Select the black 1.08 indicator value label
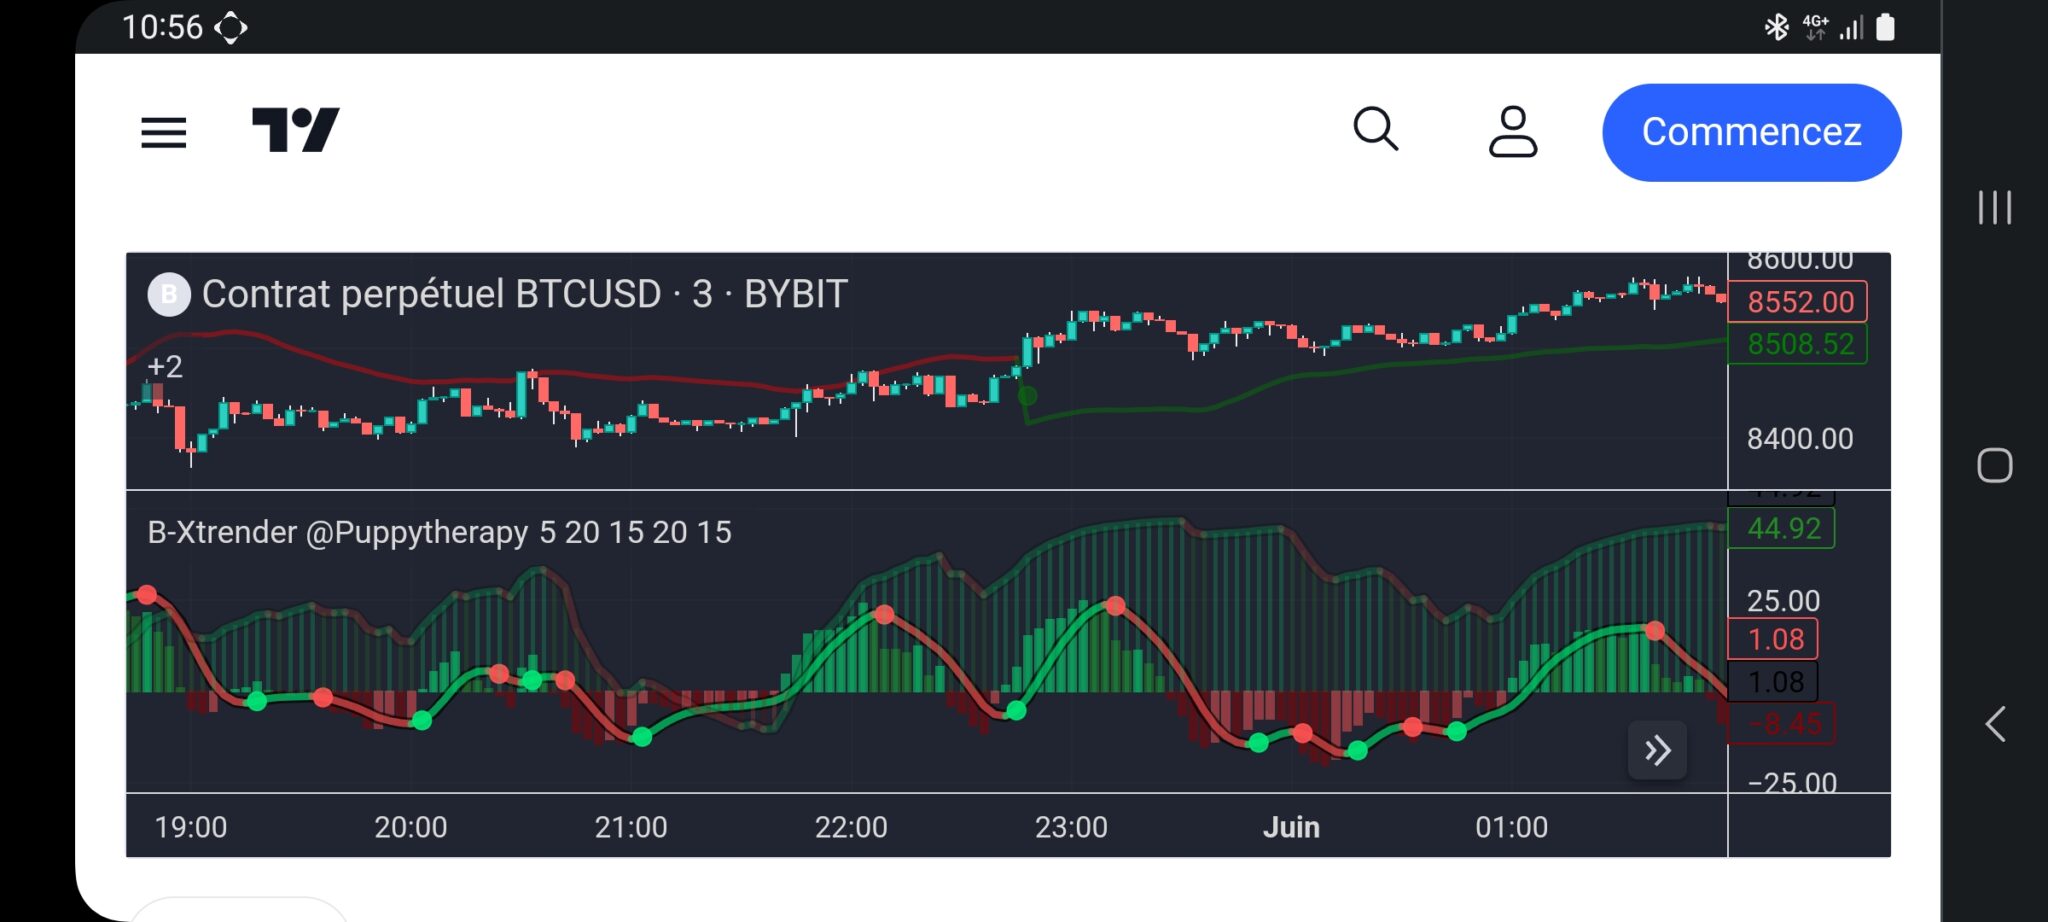 point(1775,682)
